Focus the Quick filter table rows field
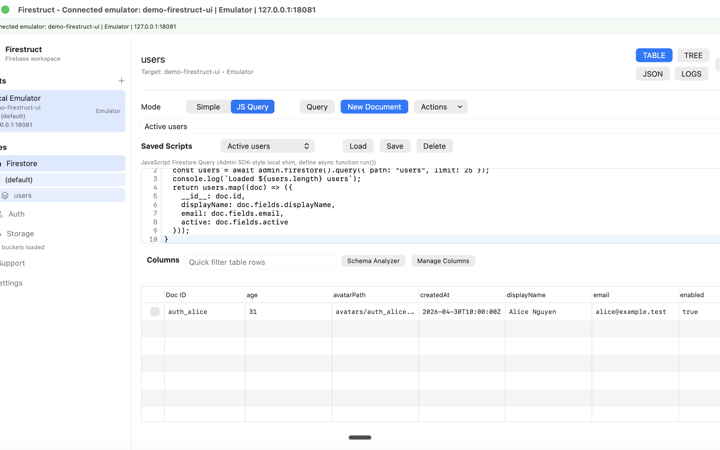Viewport: 720px width, 450px height. (260, 262)
